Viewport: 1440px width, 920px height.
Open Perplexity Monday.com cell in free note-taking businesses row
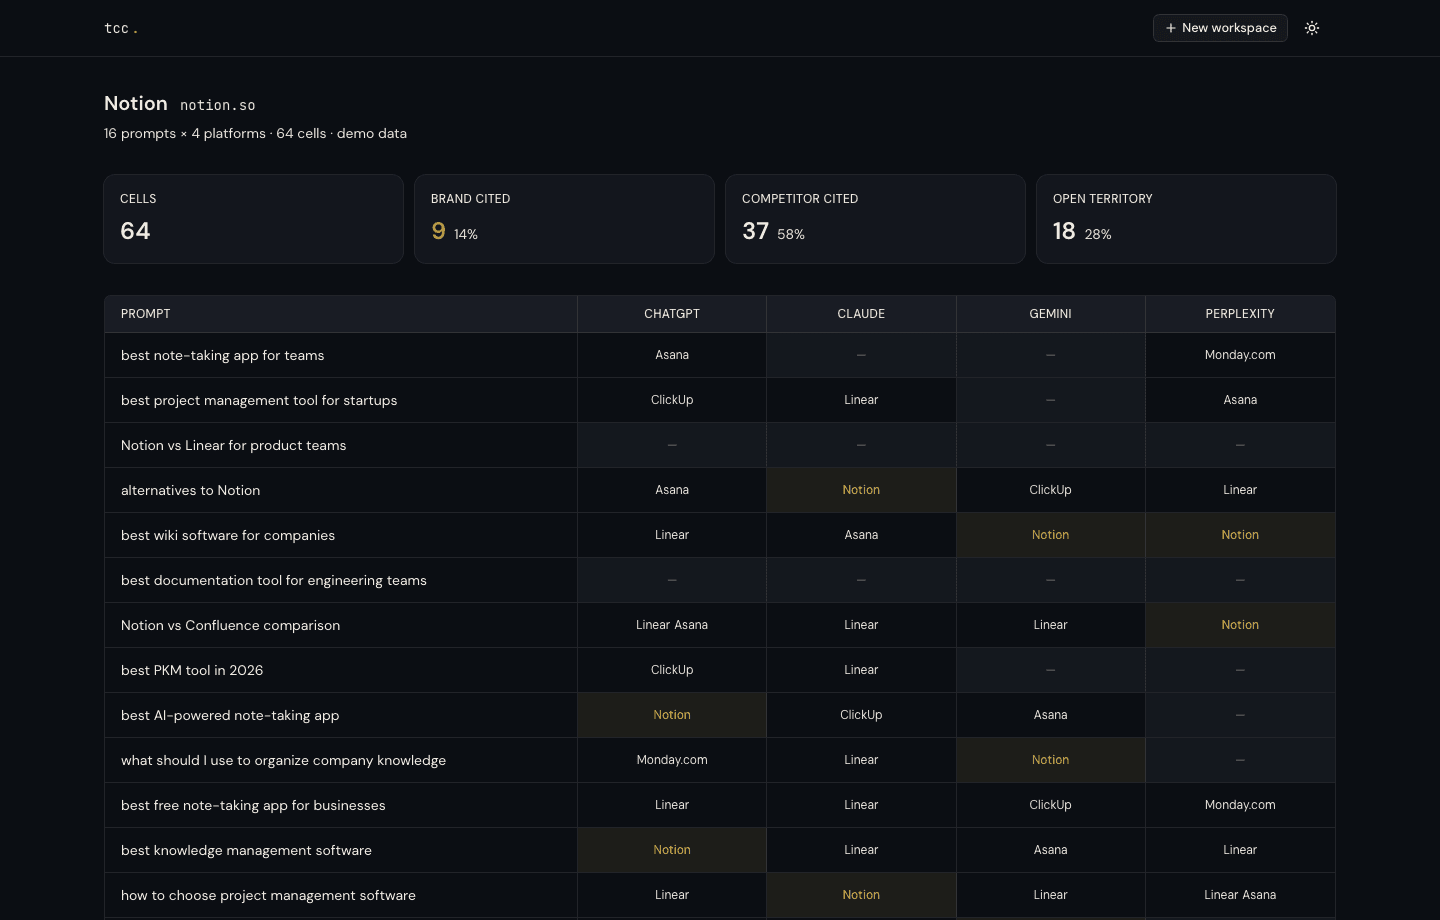point(1240,805)
